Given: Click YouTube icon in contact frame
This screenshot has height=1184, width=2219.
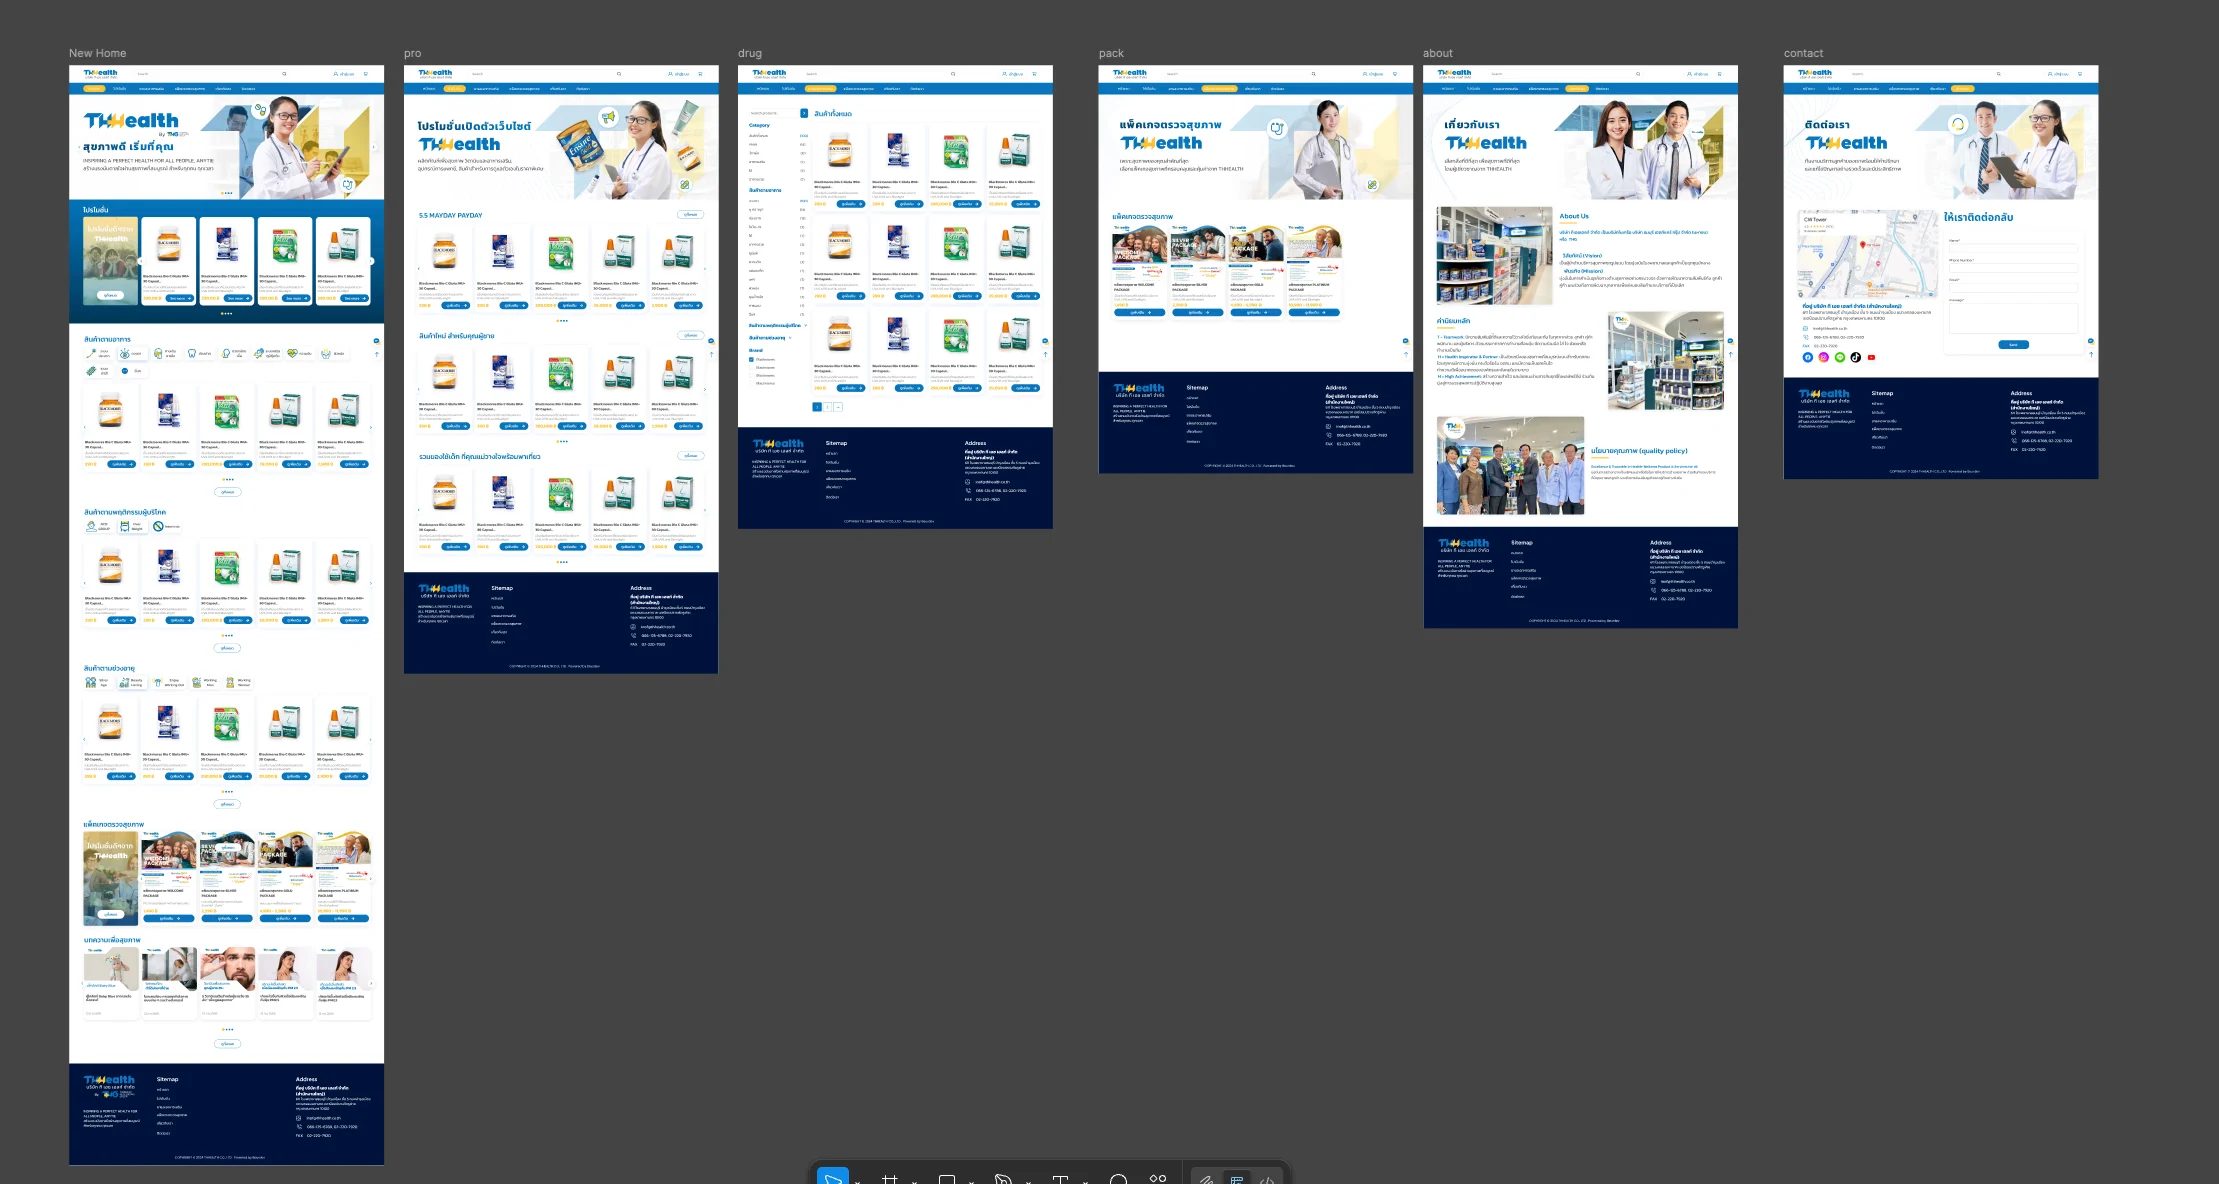Looking at the screenshot, I should pos(1871,357).
